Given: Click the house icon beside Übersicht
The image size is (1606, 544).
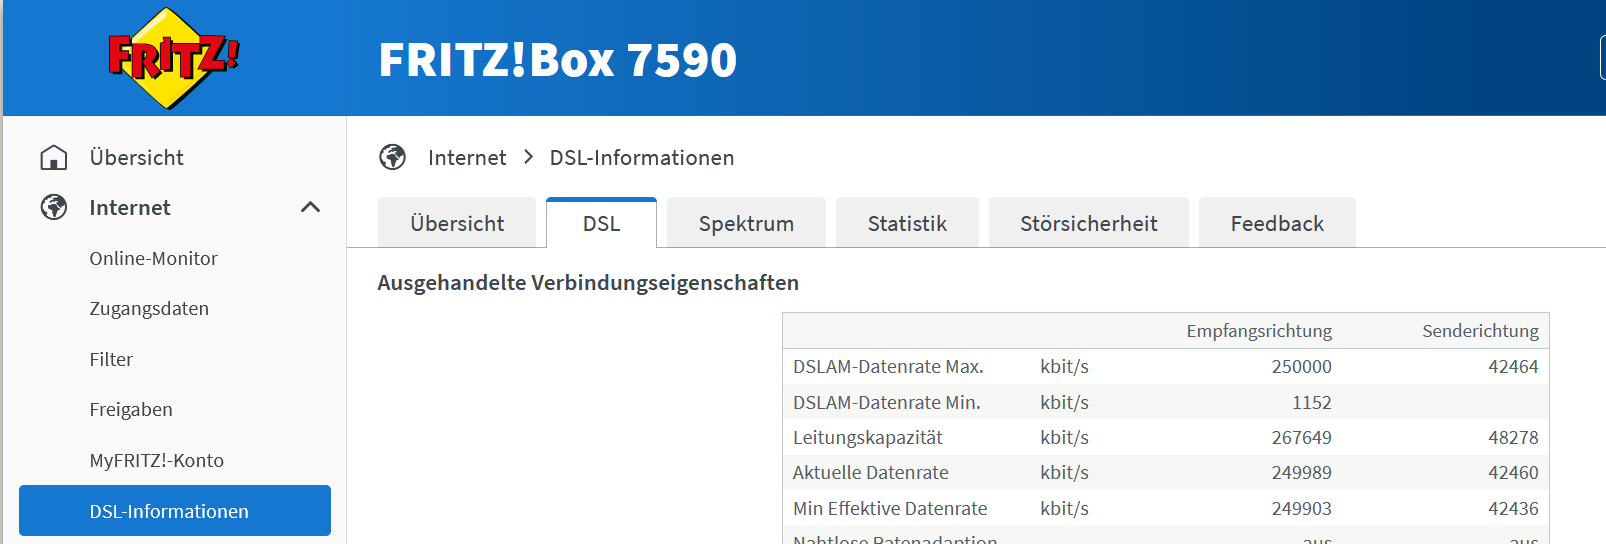Looking at the screenshot, I should click(54, 158).
